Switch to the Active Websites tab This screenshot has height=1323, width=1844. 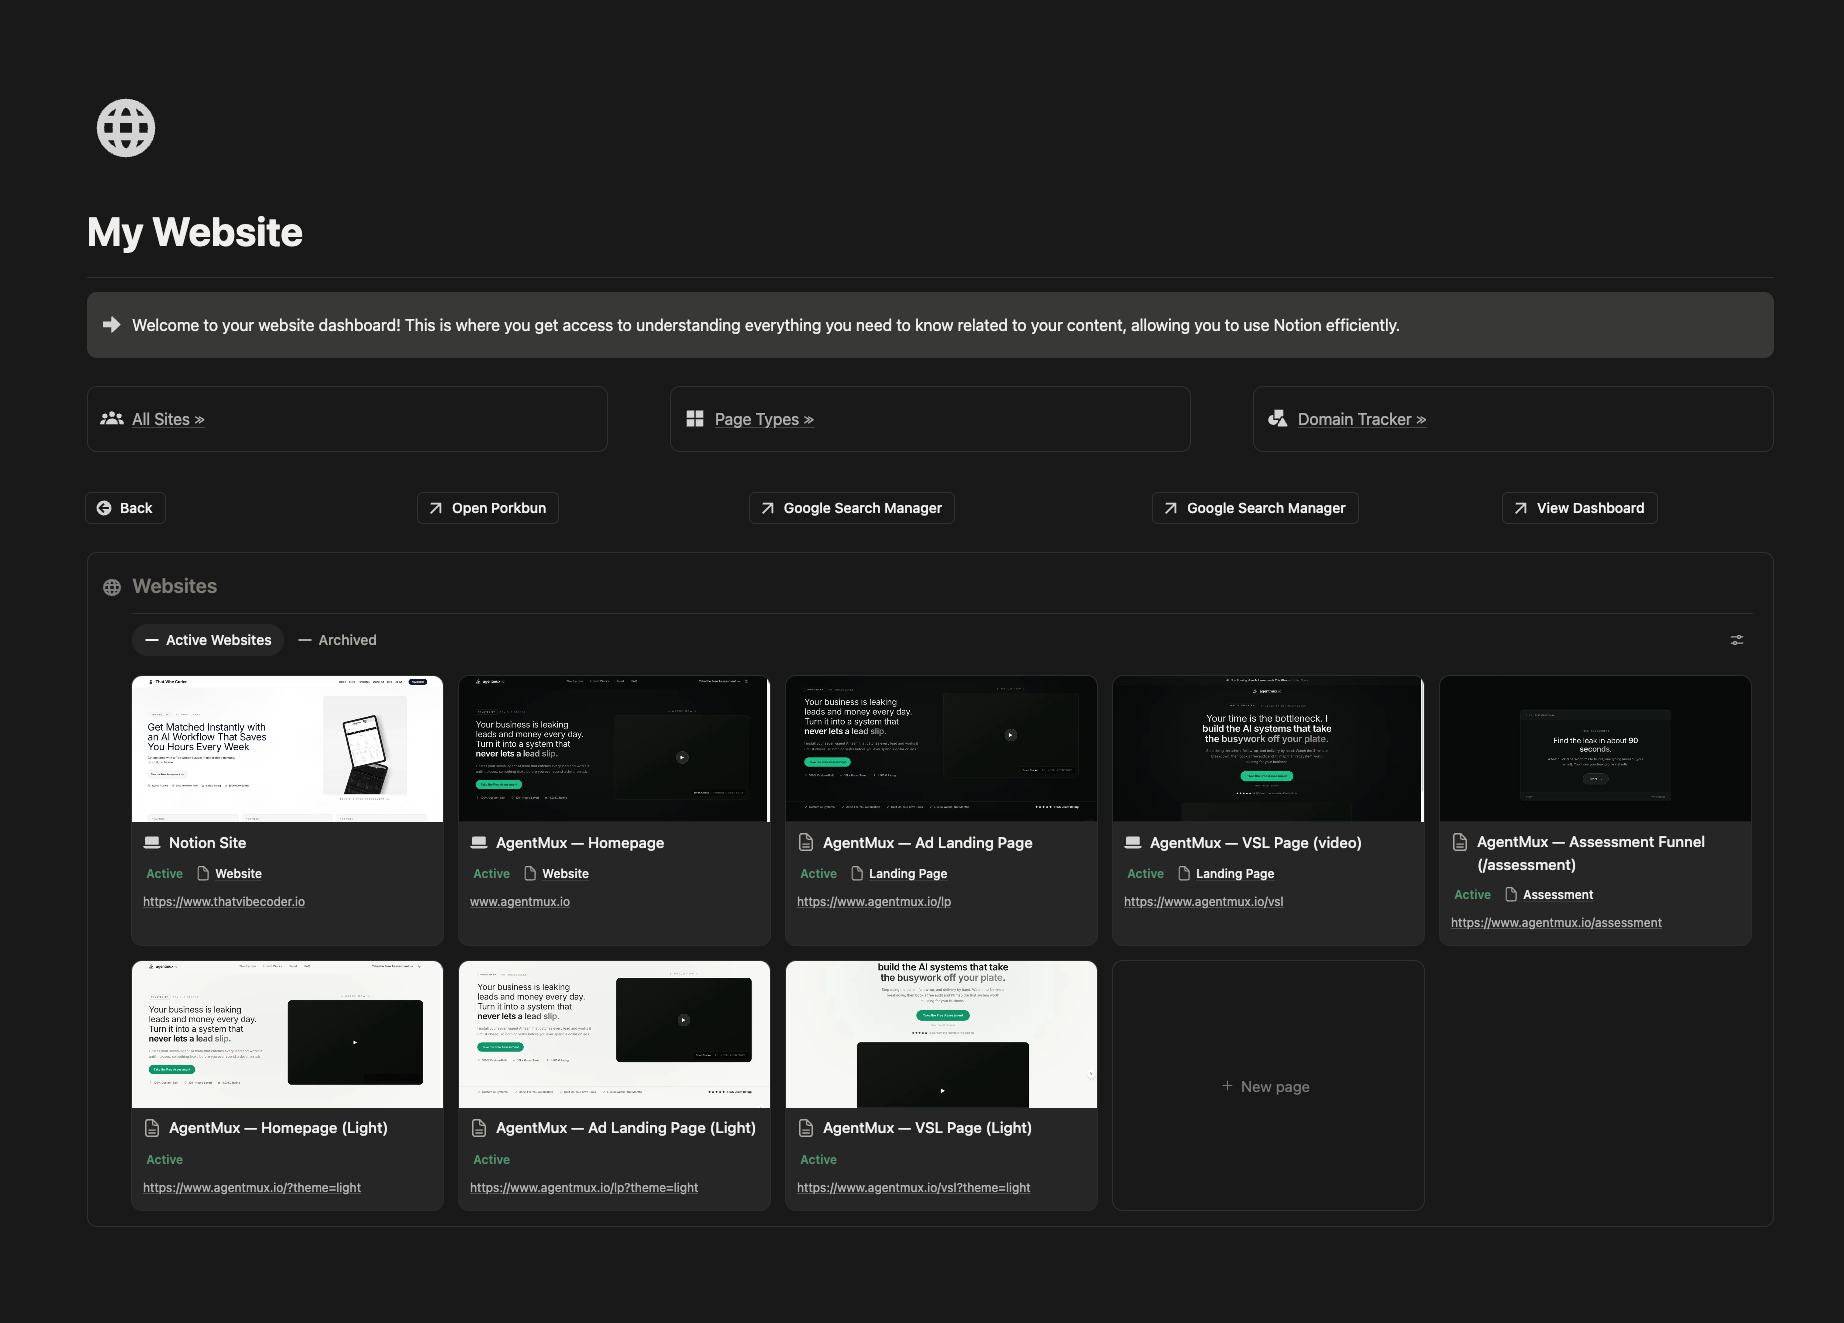coord(208,640)
